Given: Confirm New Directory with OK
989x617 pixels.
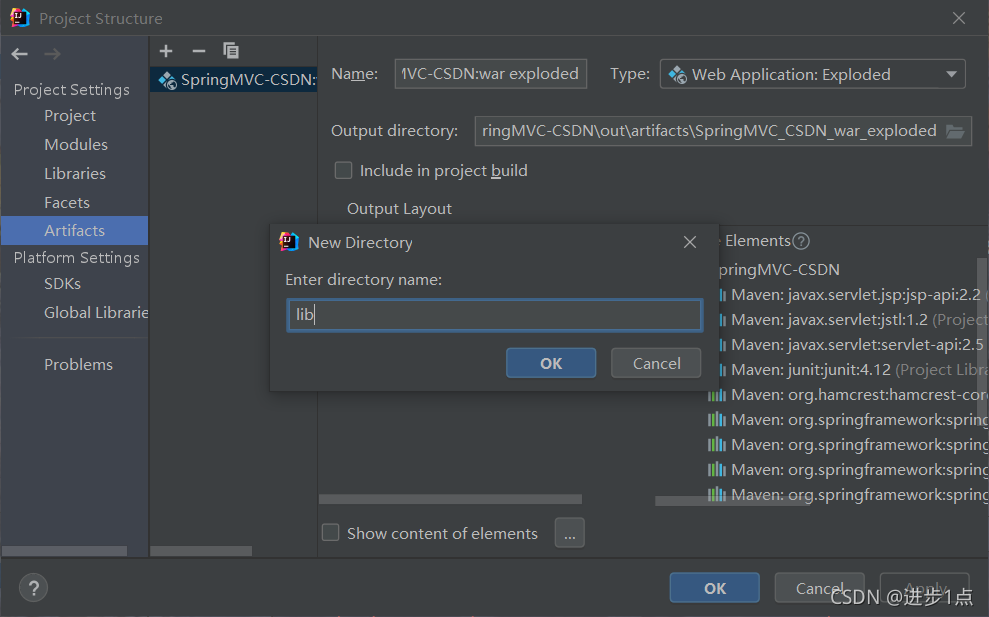Looking at the screenshot, I should click(551, 363).
